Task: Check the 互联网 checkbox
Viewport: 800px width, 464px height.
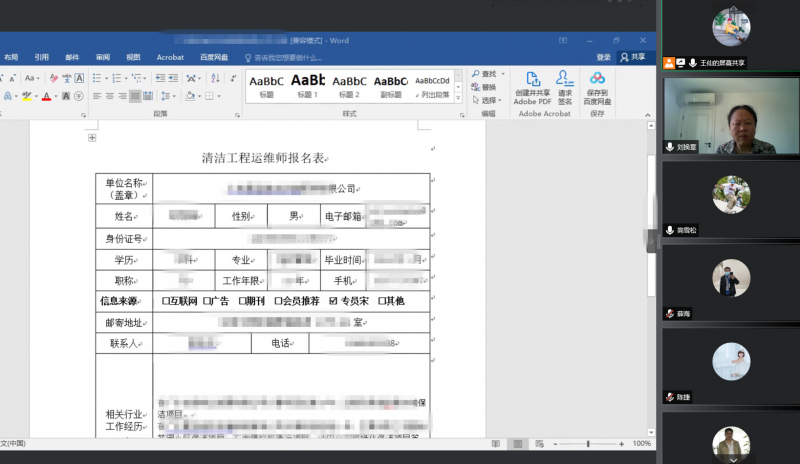Action: pos(165,301)
